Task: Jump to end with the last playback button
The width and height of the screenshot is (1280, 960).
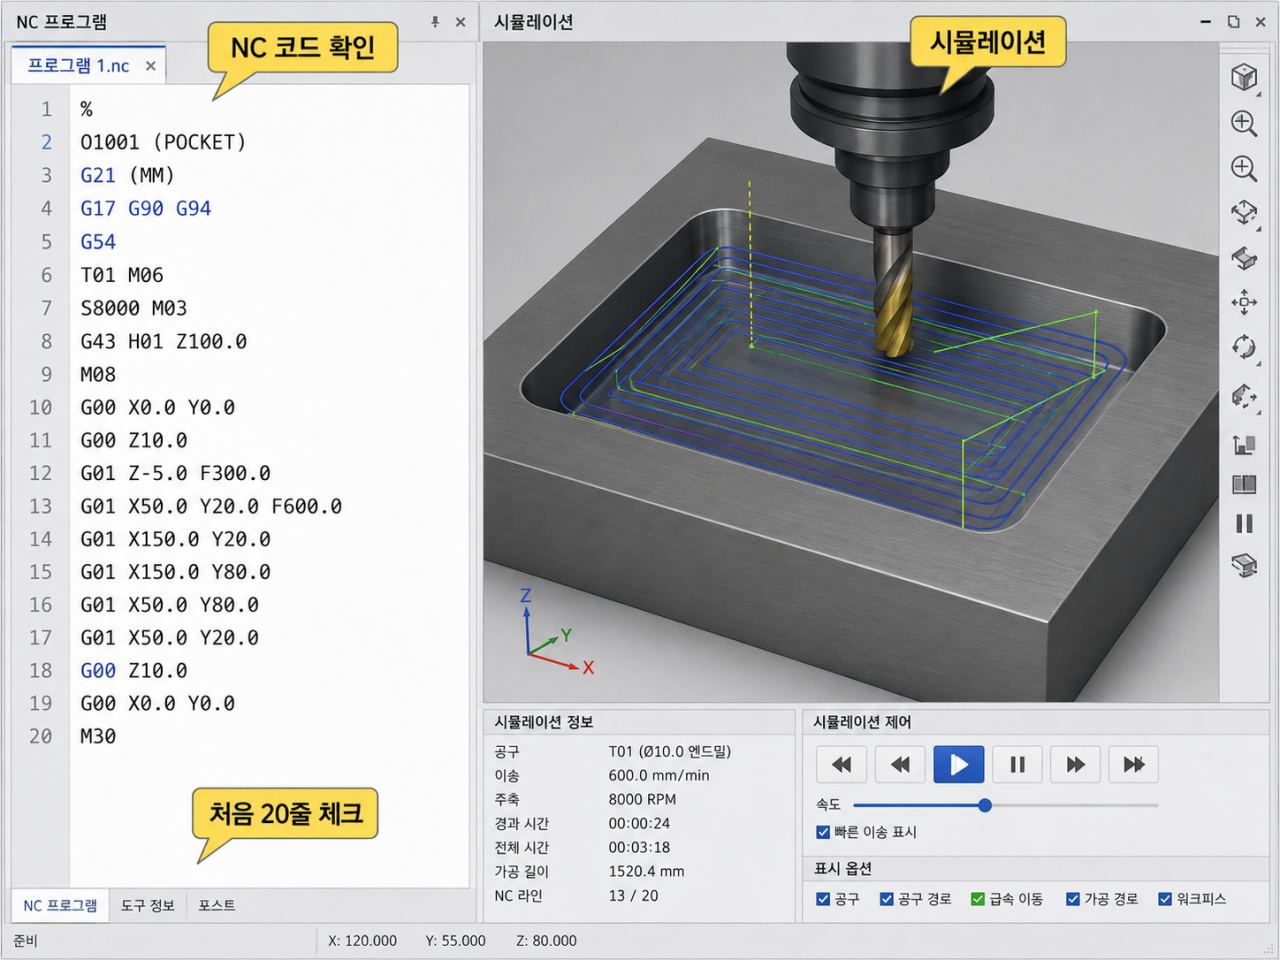Action: click(1134, 765)
